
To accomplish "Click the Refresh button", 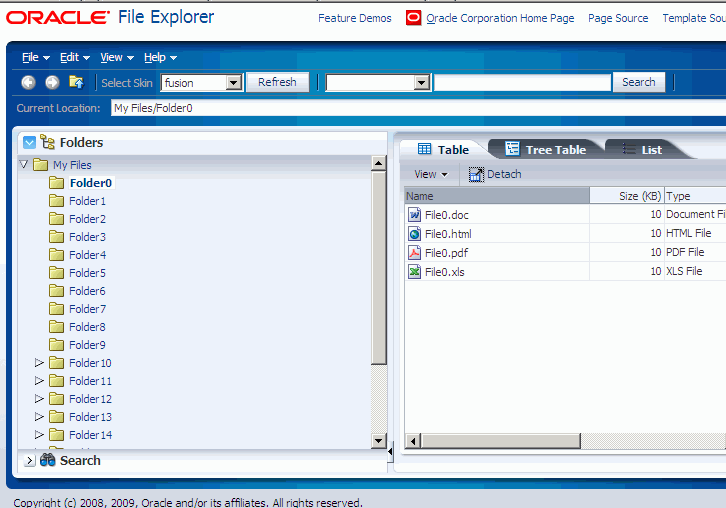I will (x=277, y=82).
